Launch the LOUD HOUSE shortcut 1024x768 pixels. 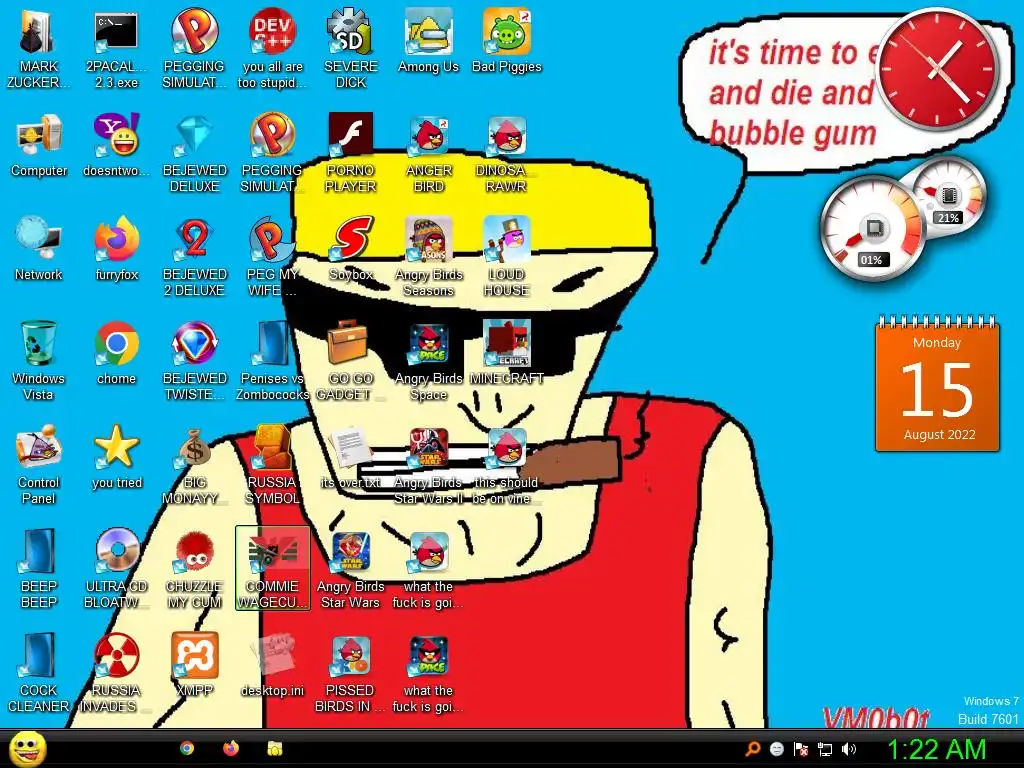(x=507, y=257)
